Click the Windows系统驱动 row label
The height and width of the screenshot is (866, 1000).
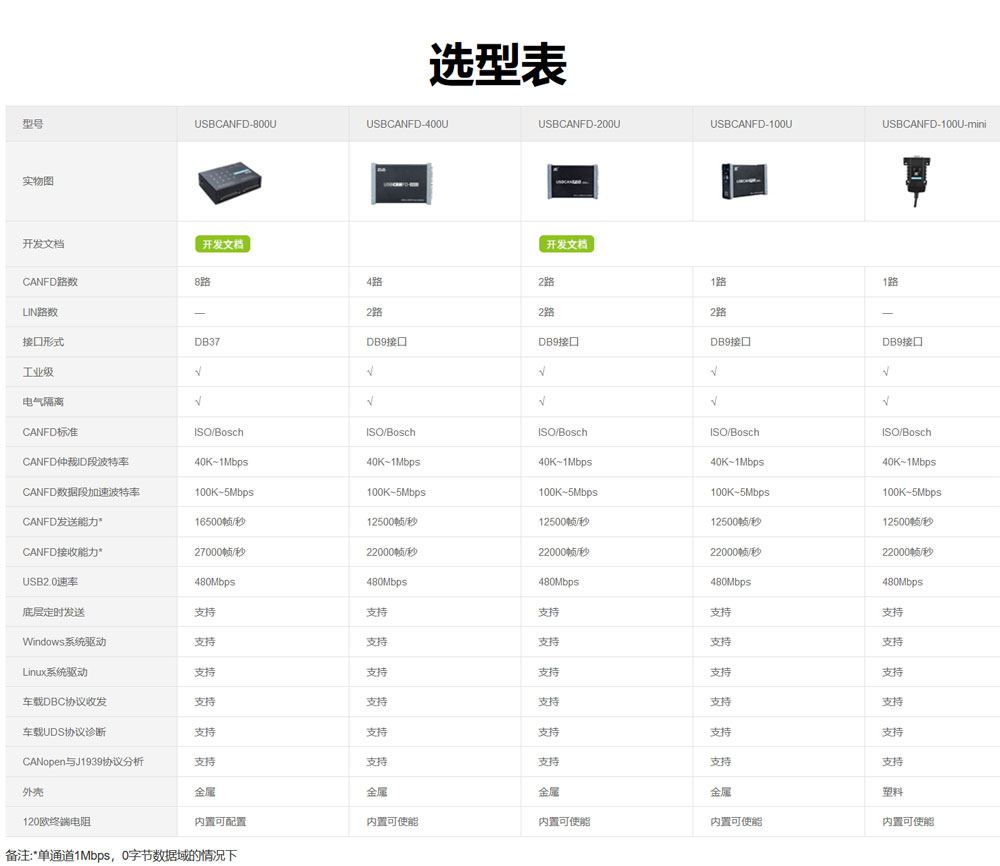pos(64,642)
